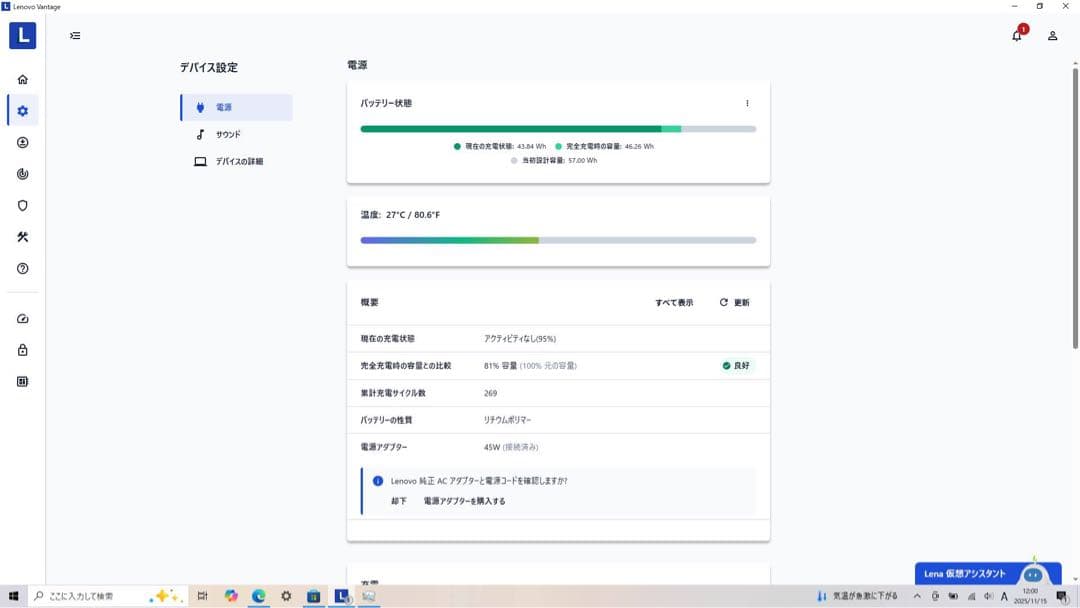Open the Home page in sidebar
Screen dimensions: 1080x608
coord(22,79)
